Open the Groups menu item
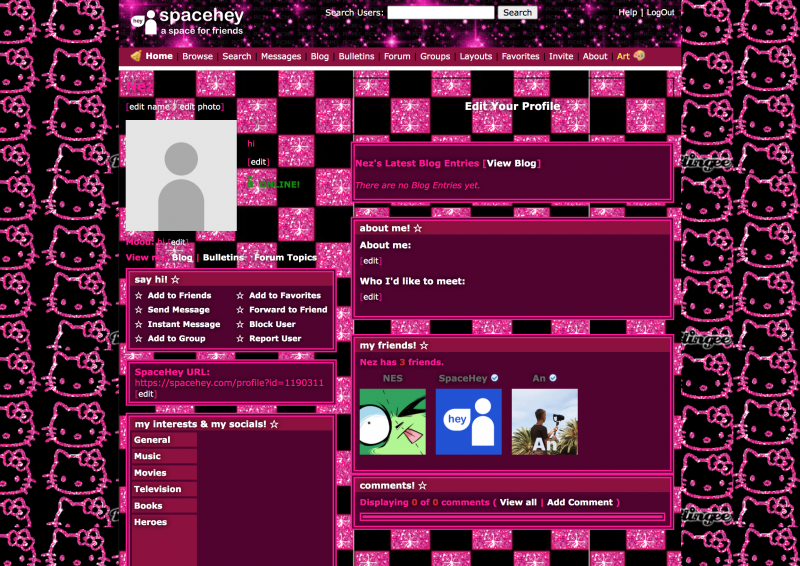 (x=435, y=56)
